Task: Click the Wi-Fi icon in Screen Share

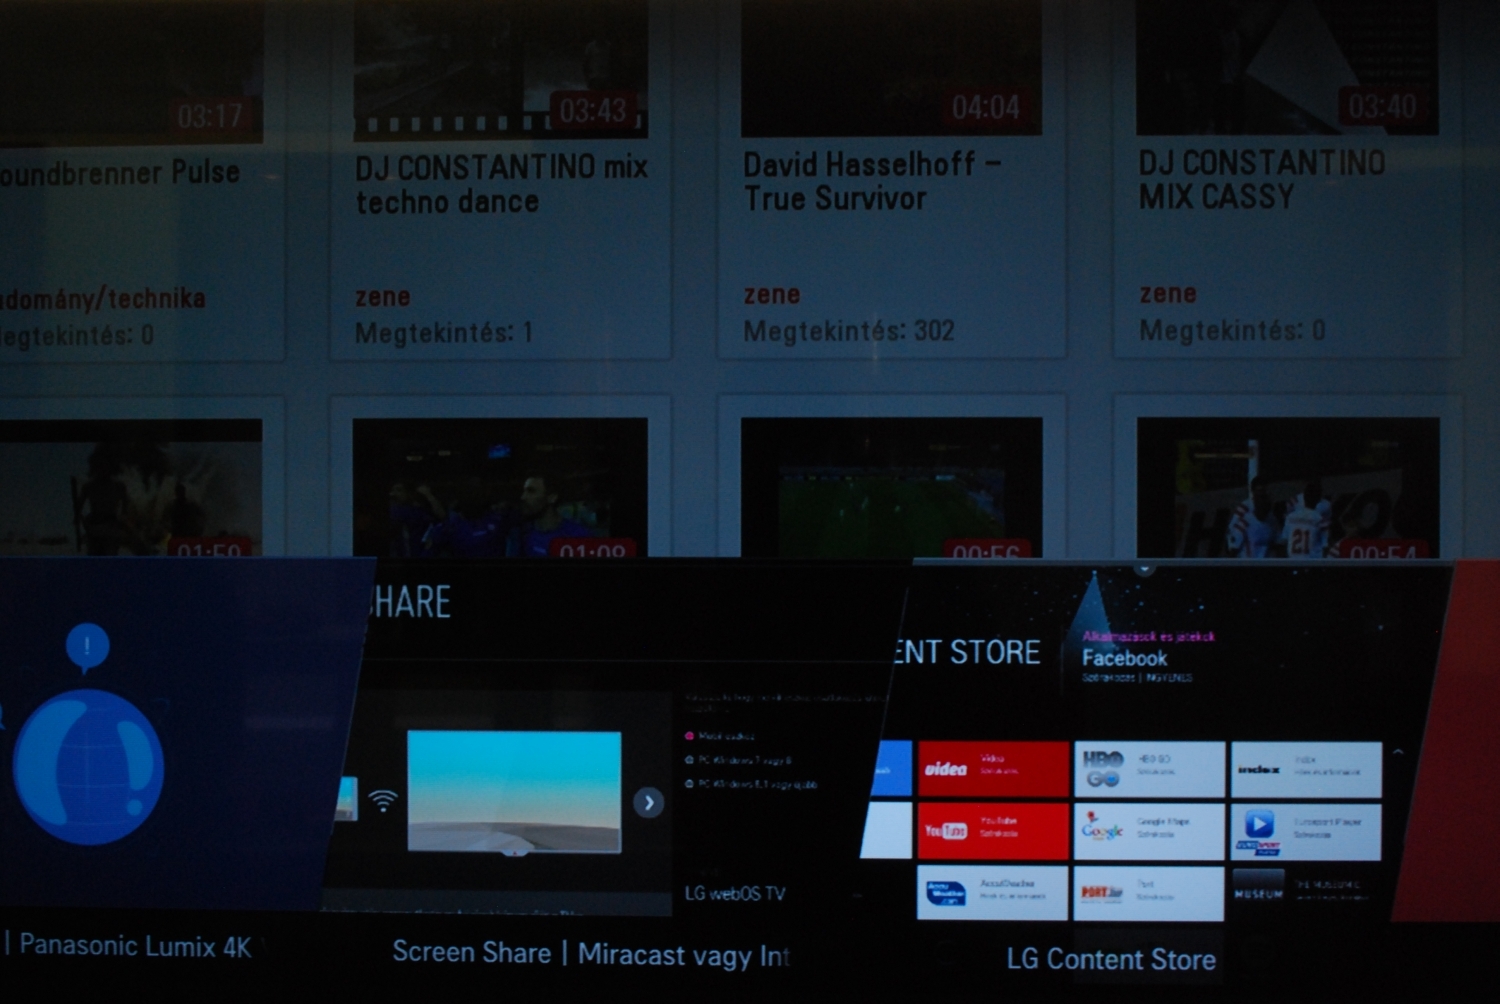Action: click(382, 800)
